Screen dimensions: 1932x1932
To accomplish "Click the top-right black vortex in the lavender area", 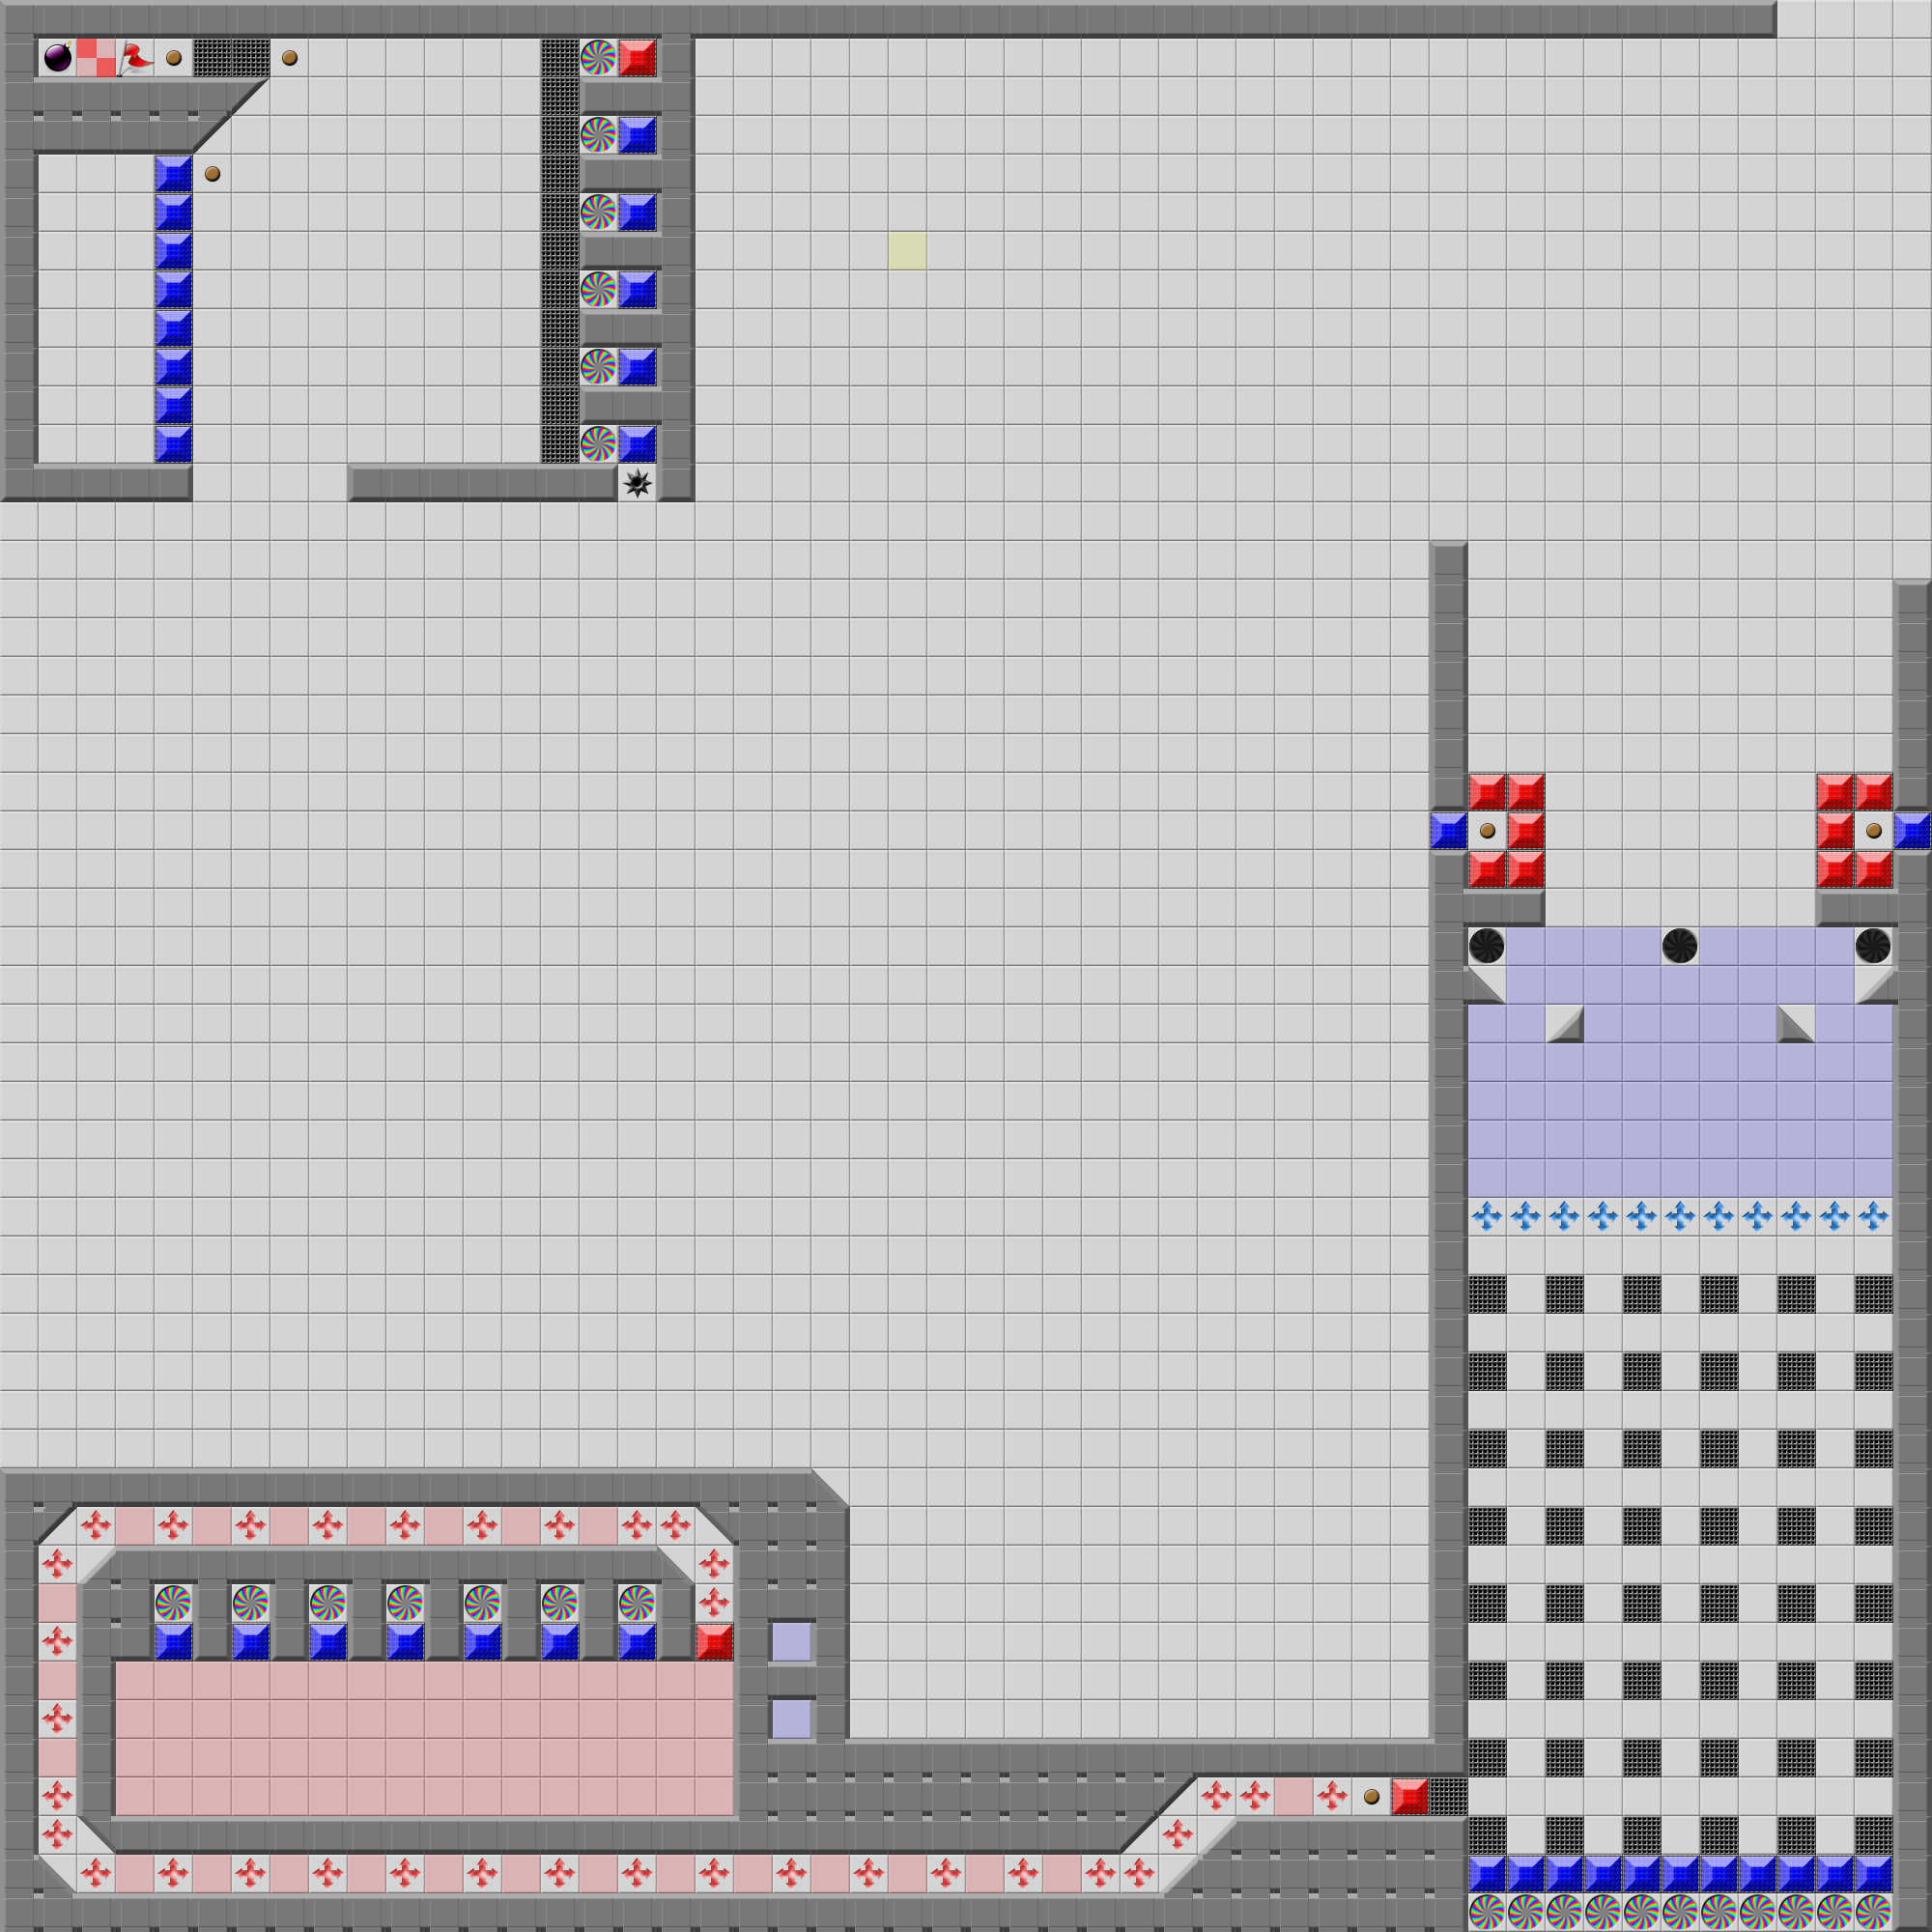I will [1873, 946].
